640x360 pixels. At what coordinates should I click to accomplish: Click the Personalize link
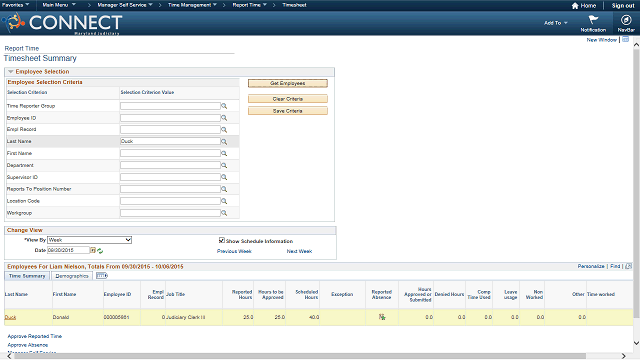(591, 266)
